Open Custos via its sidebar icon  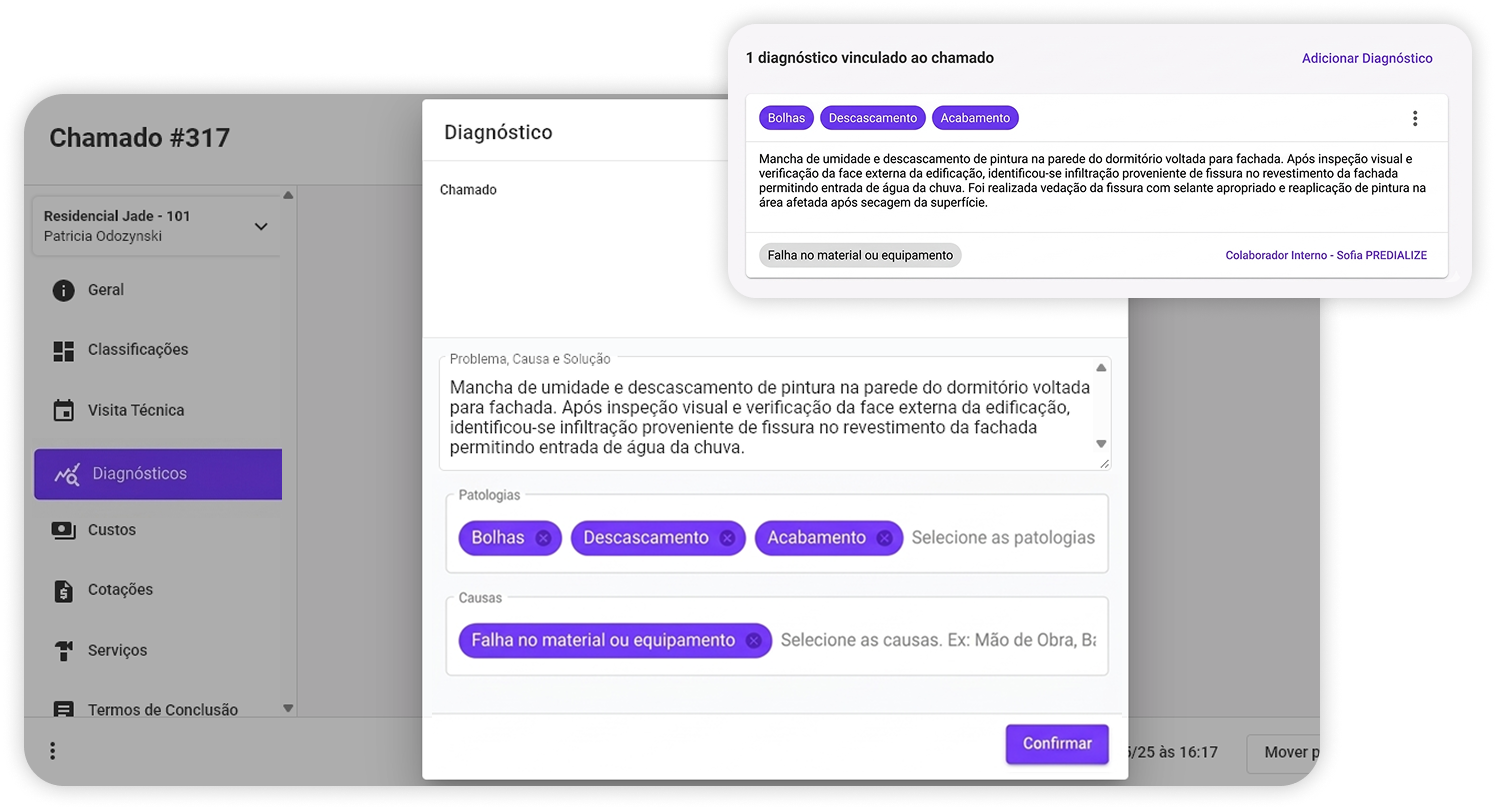point(63,529)
